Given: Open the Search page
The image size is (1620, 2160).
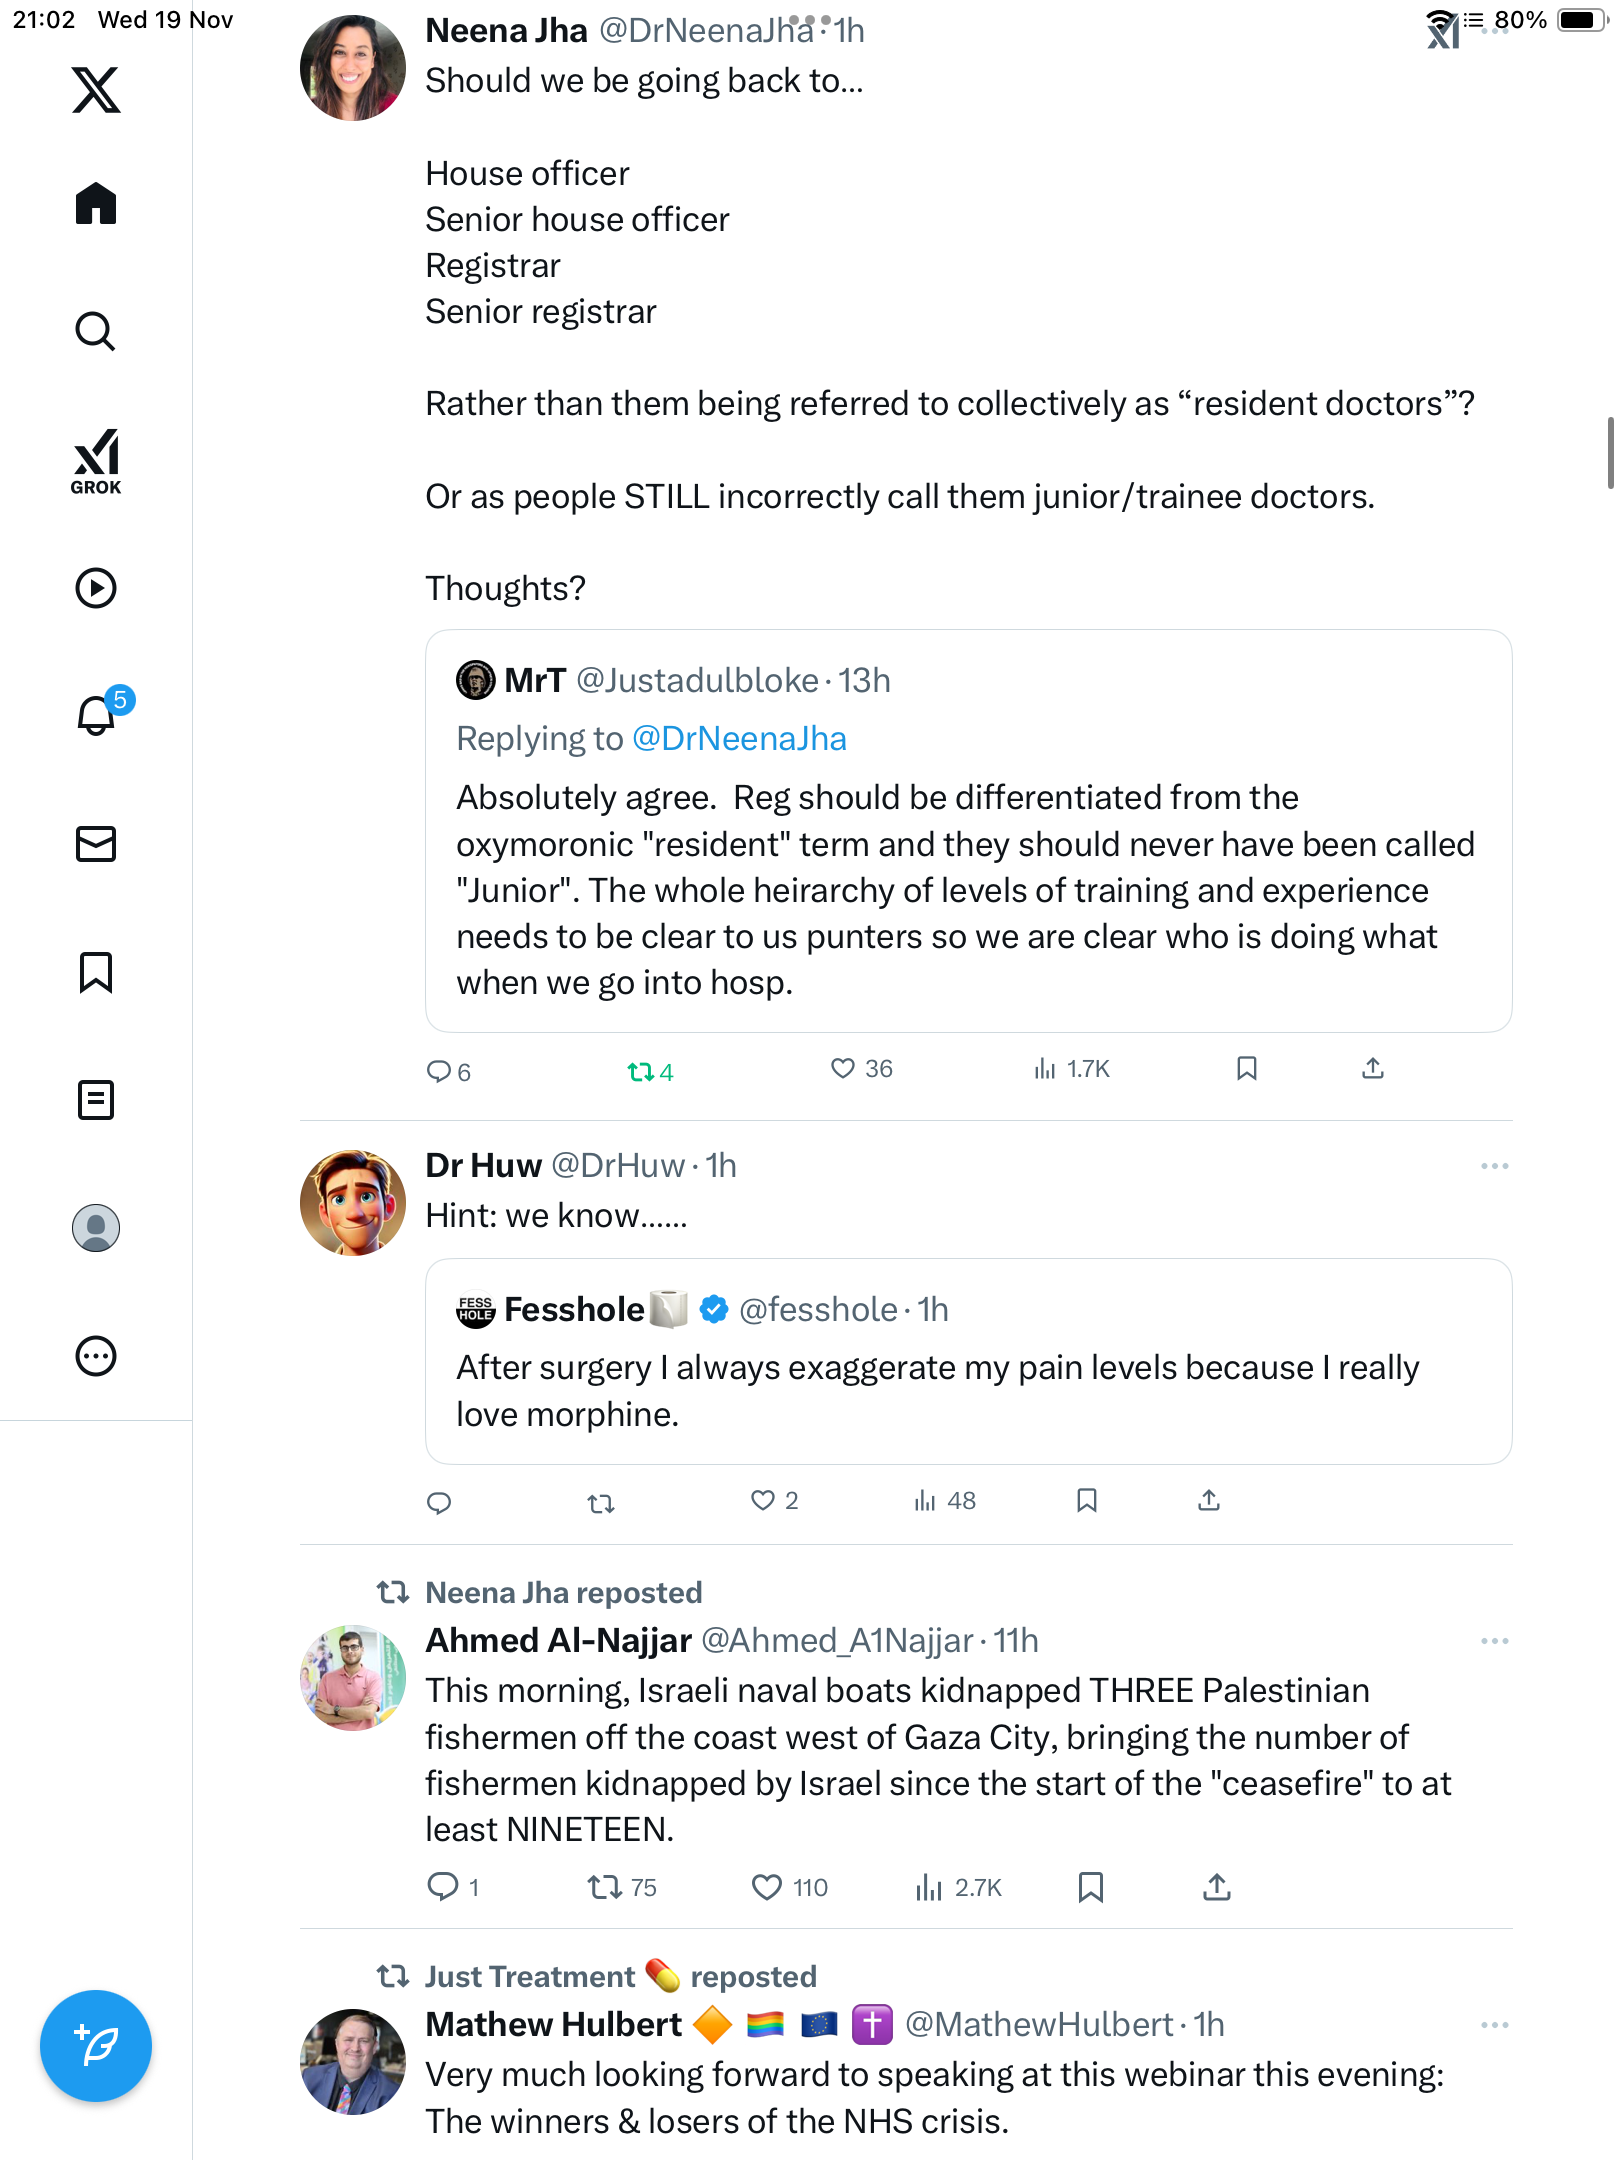Looking at the screenshot, I should point(96,332).
